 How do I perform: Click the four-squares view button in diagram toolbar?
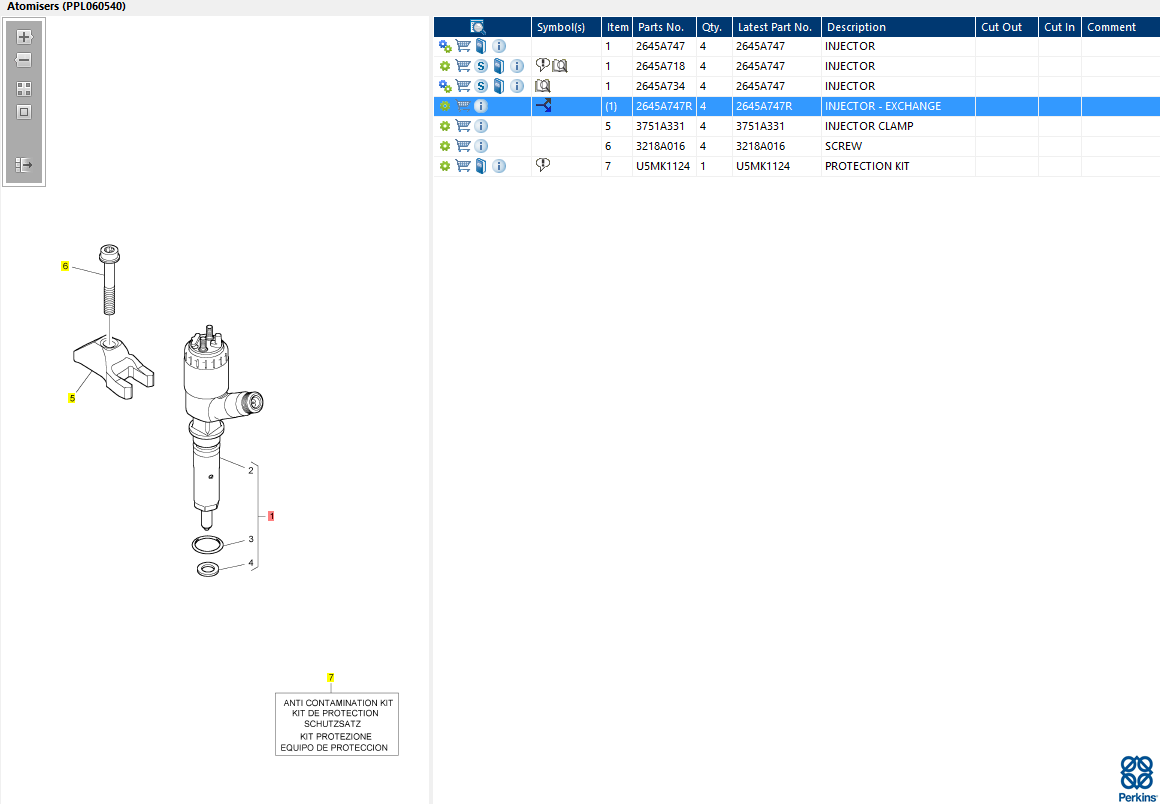pyautogui.click(x=24, y=89)
